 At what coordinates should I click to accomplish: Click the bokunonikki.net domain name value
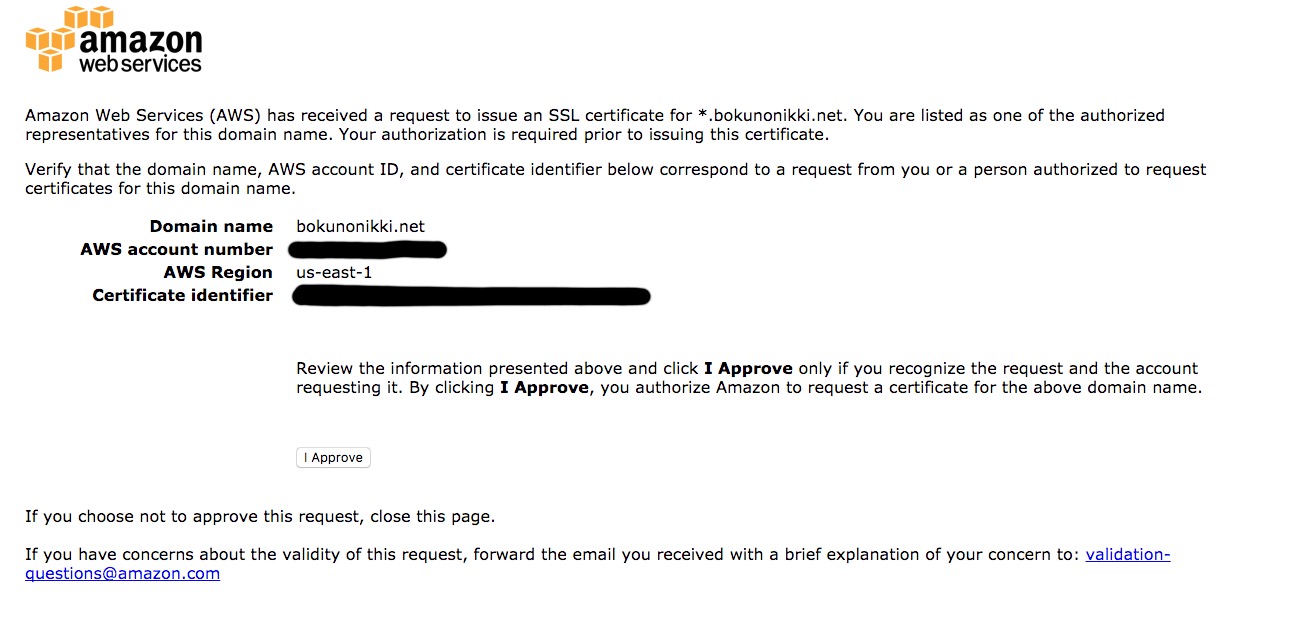(x=360, y=226)
